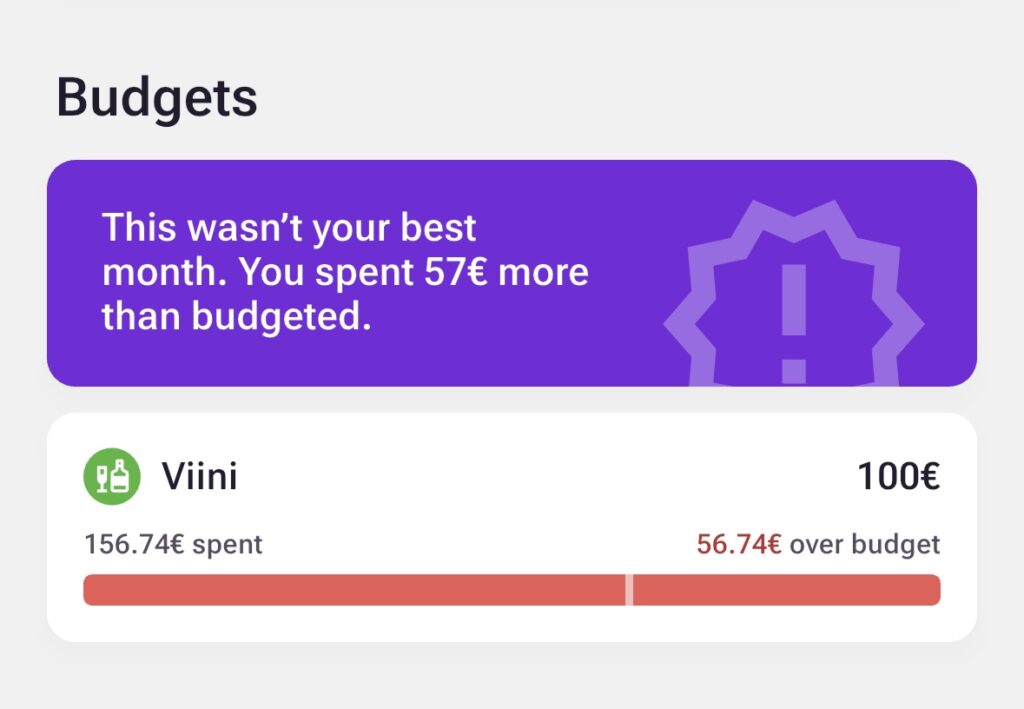Click the Budgets heading

(x=157, y=98)
